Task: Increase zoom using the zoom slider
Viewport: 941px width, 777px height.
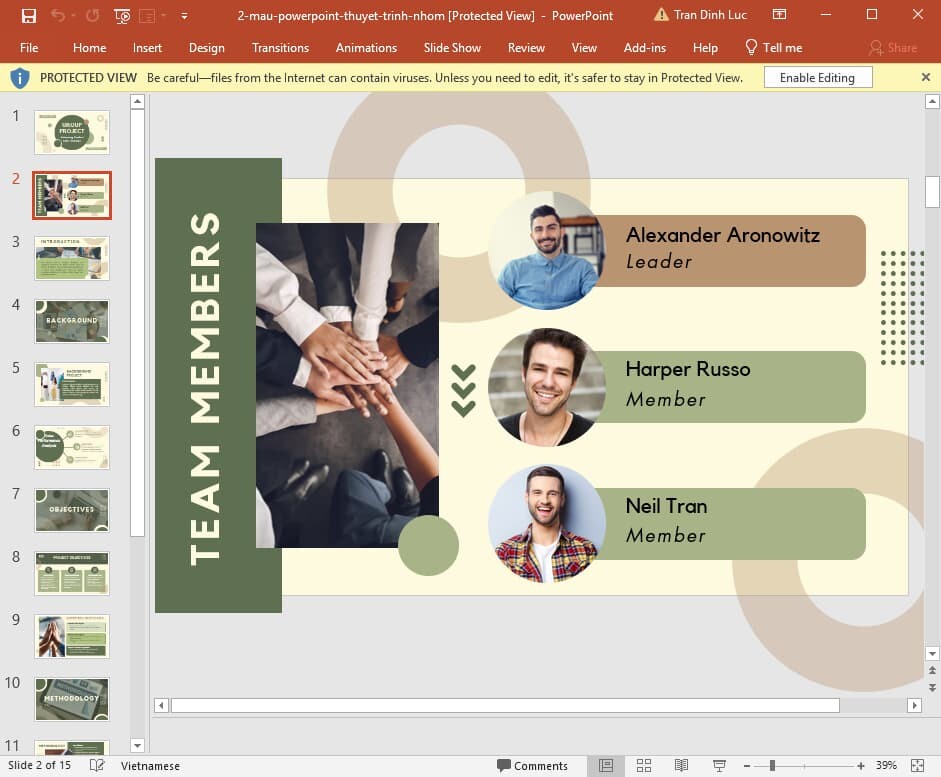Action: (858, 765)
